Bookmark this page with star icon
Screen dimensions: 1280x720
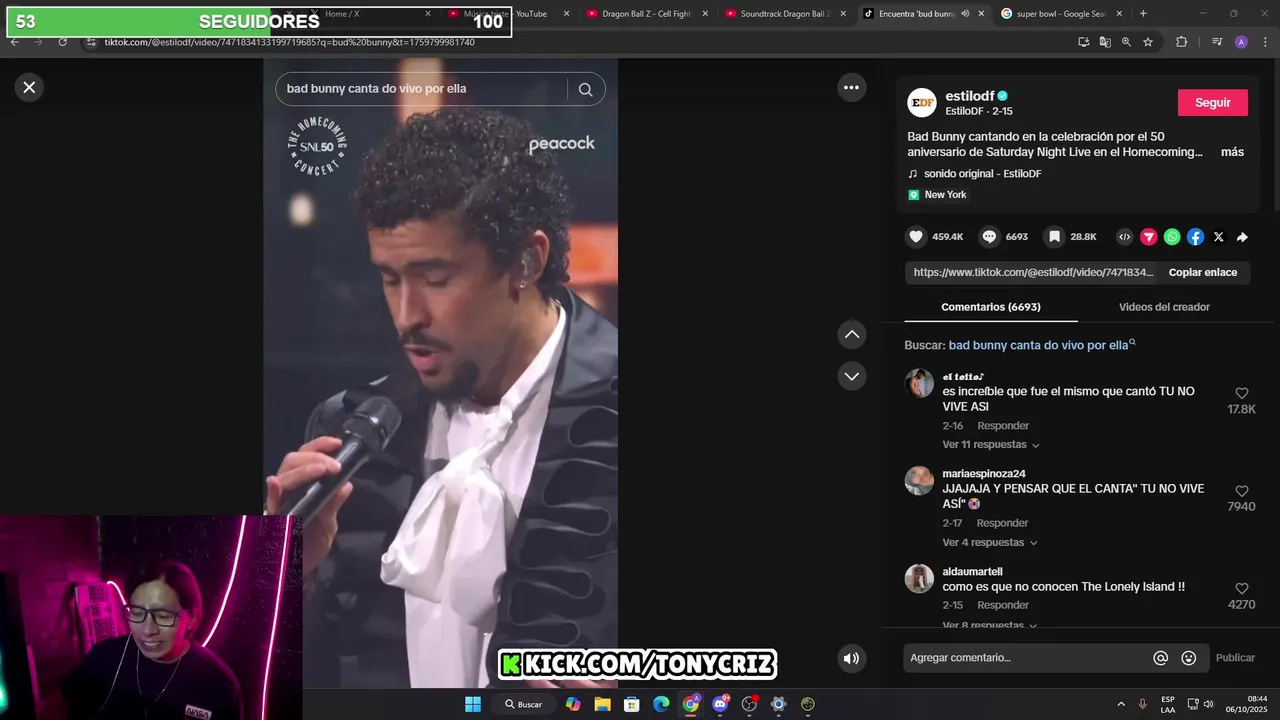pos(1148,42)
